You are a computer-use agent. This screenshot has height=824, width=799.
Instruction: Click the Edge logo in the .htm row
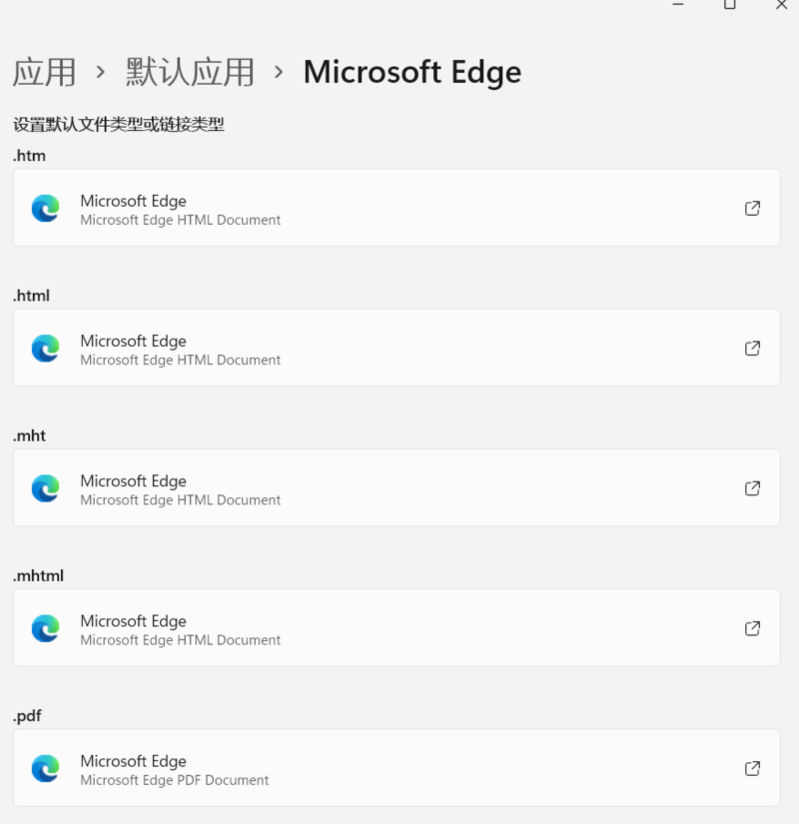click(x=45, y=208)
